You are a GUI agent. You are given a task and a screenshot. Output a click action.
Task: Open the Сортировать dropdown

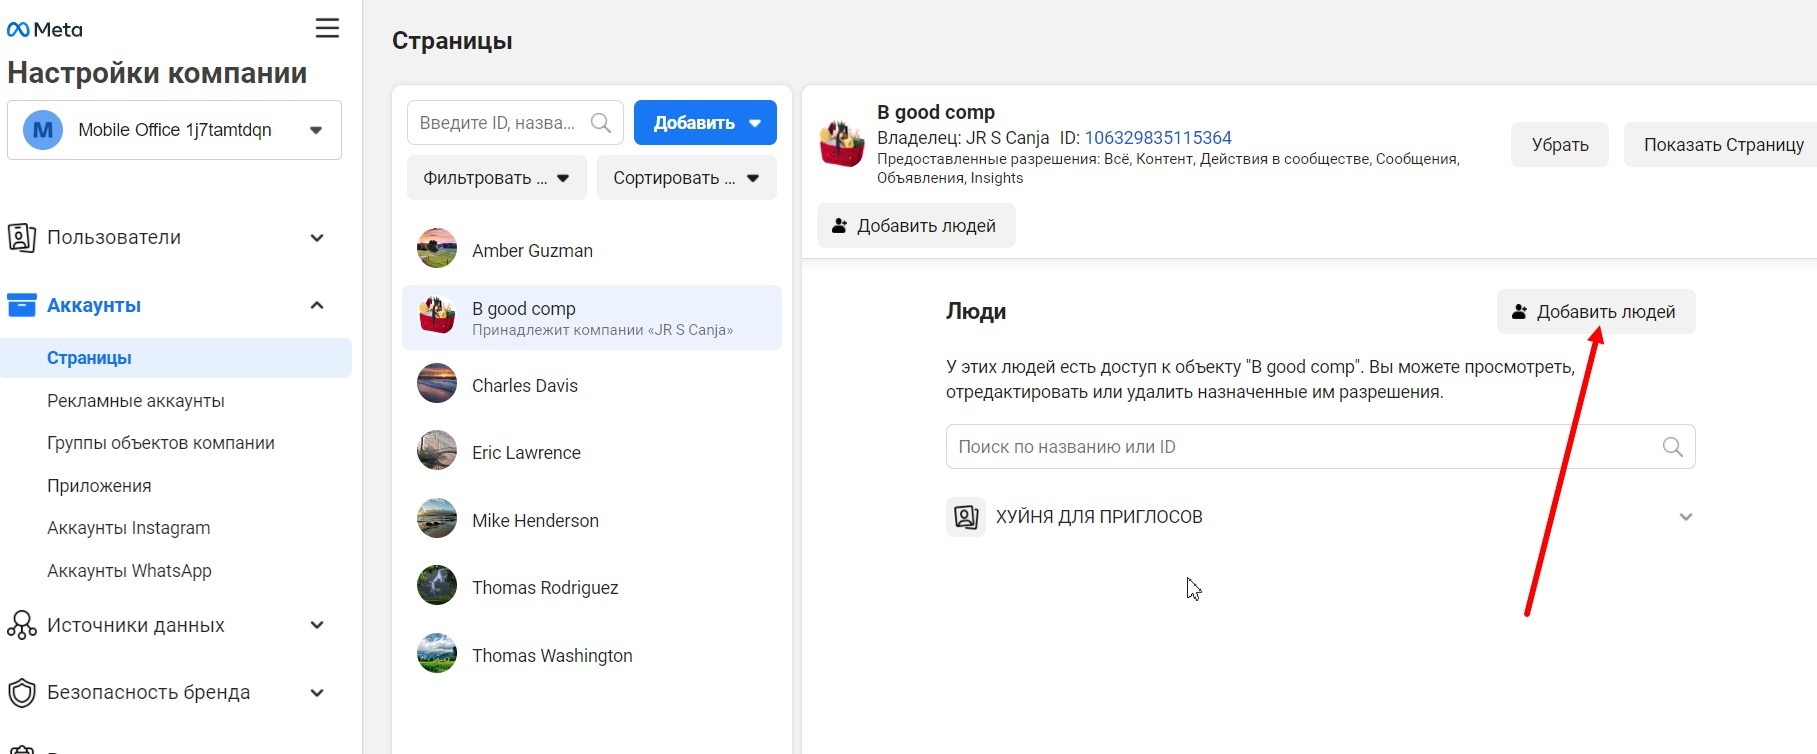(687, 178)
